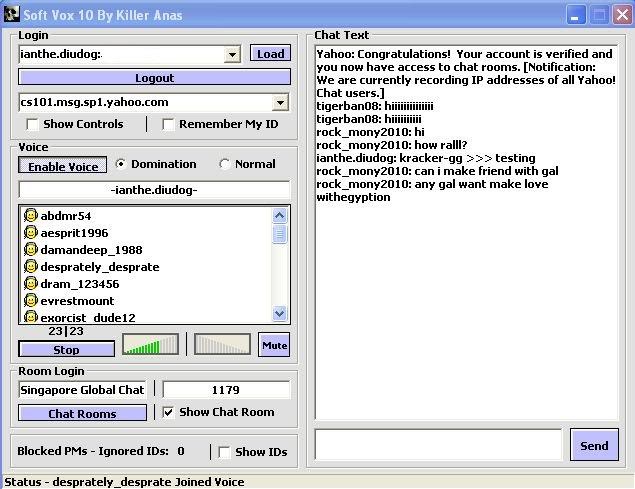Click the -ianthe.diudog- voice name field
Screen dimensions: 635x489
(x=154, y=190)
